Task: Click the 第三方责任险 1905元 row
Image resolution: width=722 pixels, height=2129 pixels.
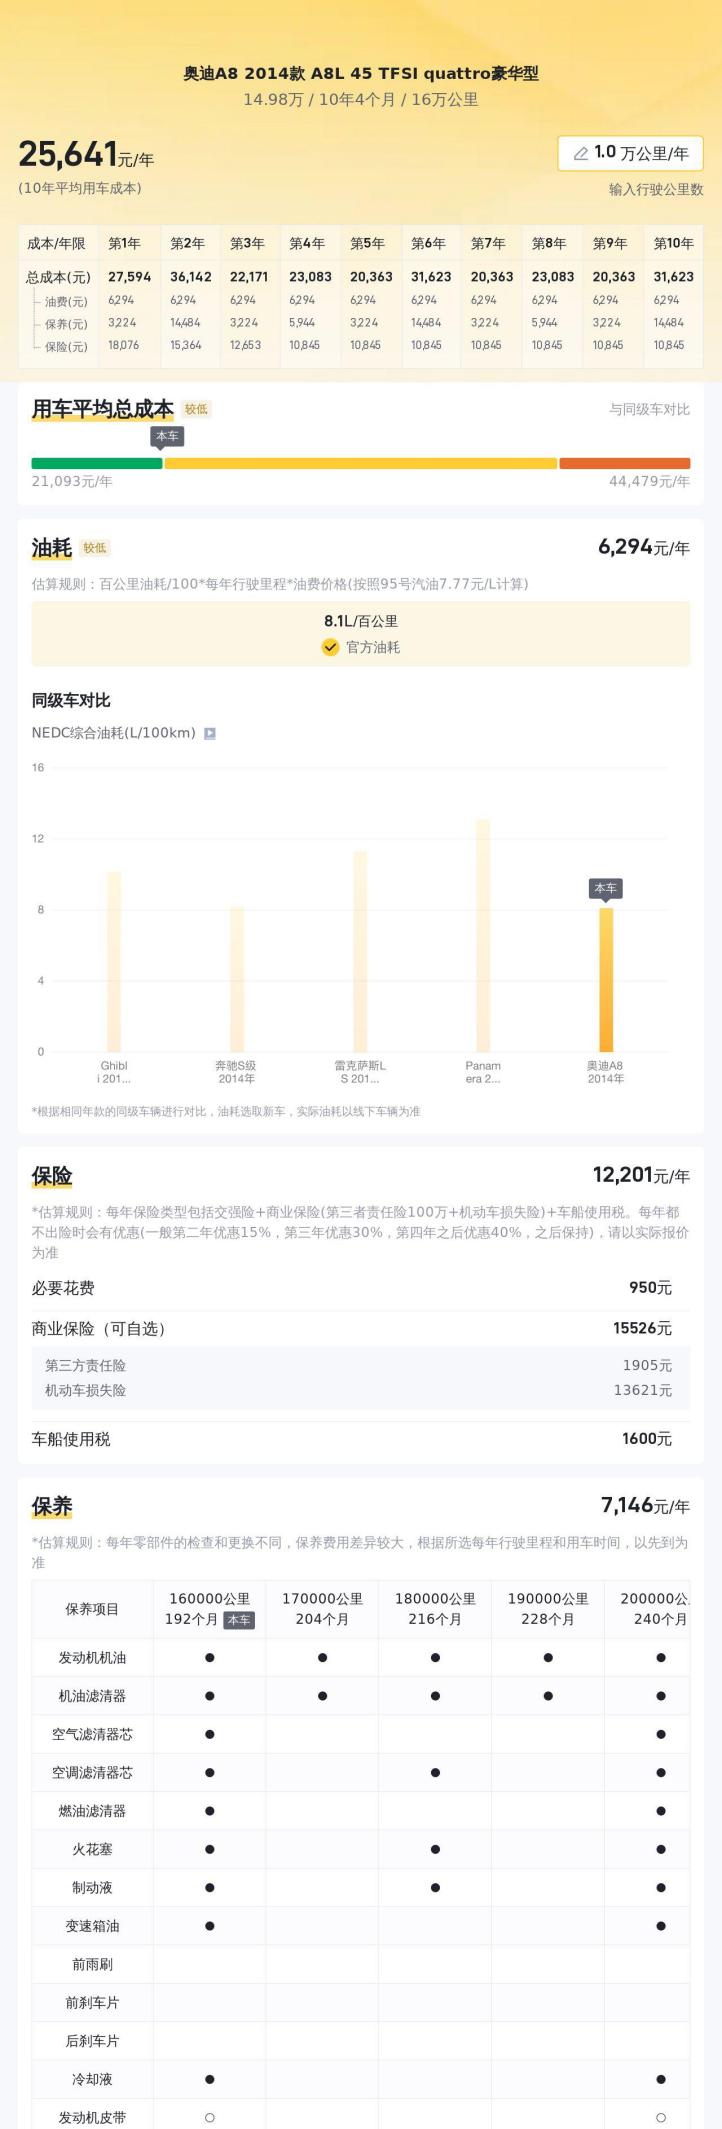Action: 361,1365
